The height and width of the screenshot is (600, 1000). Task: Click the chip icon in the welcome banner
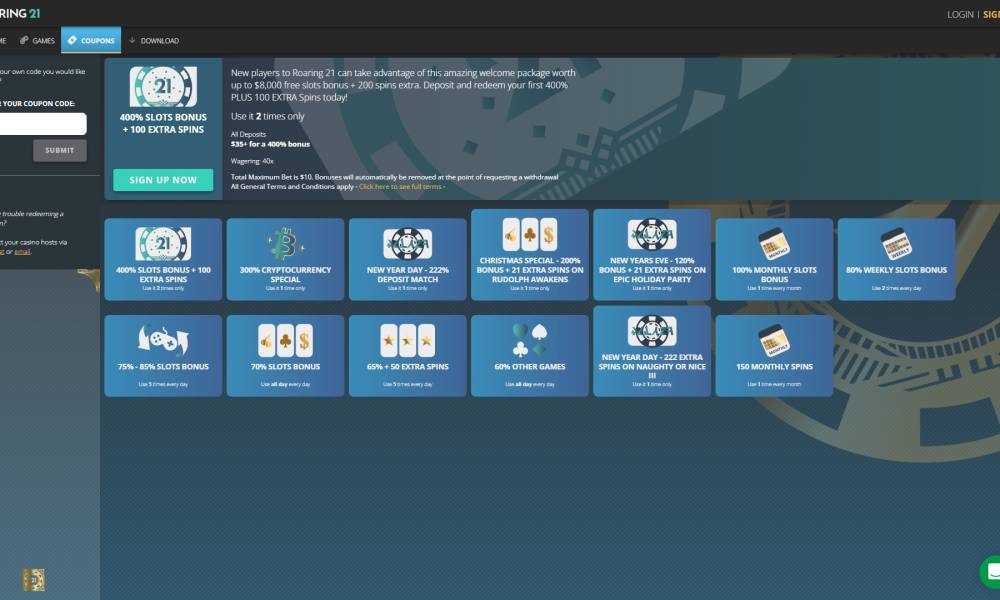click(163, 87)
